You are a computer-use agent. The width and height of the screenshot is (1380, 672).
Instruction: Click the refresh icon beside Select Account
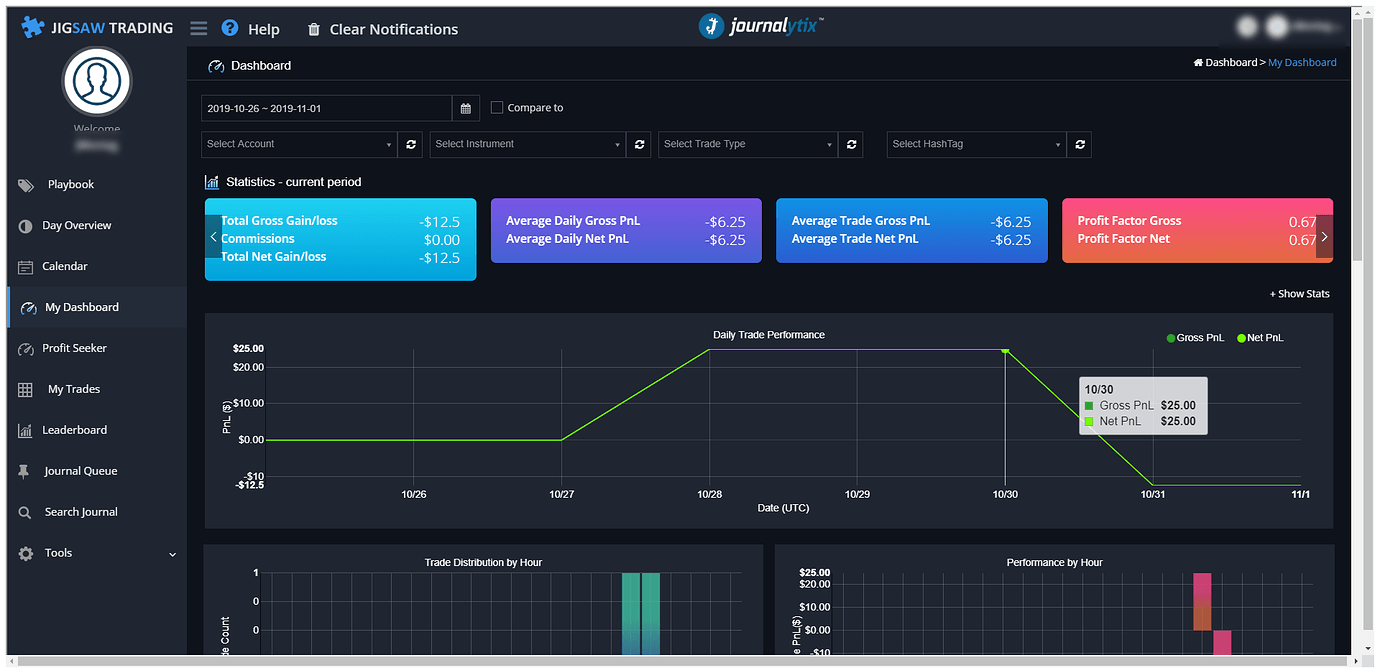click(410, 144)
